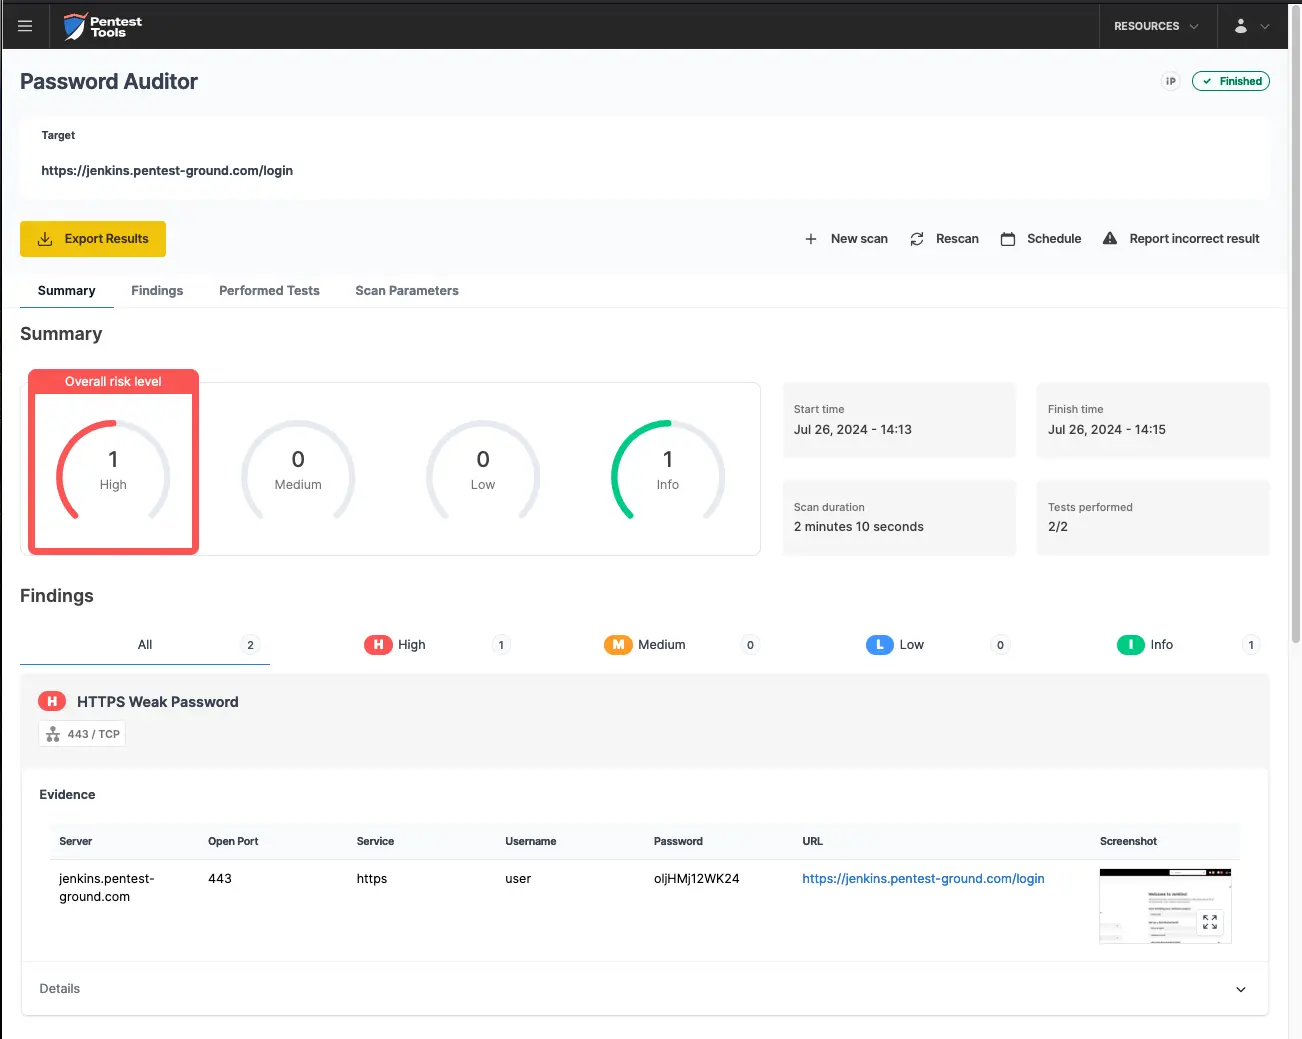Click the expand-fullscreen icon on screenshot thumbnail

(x=1210, y=922)
